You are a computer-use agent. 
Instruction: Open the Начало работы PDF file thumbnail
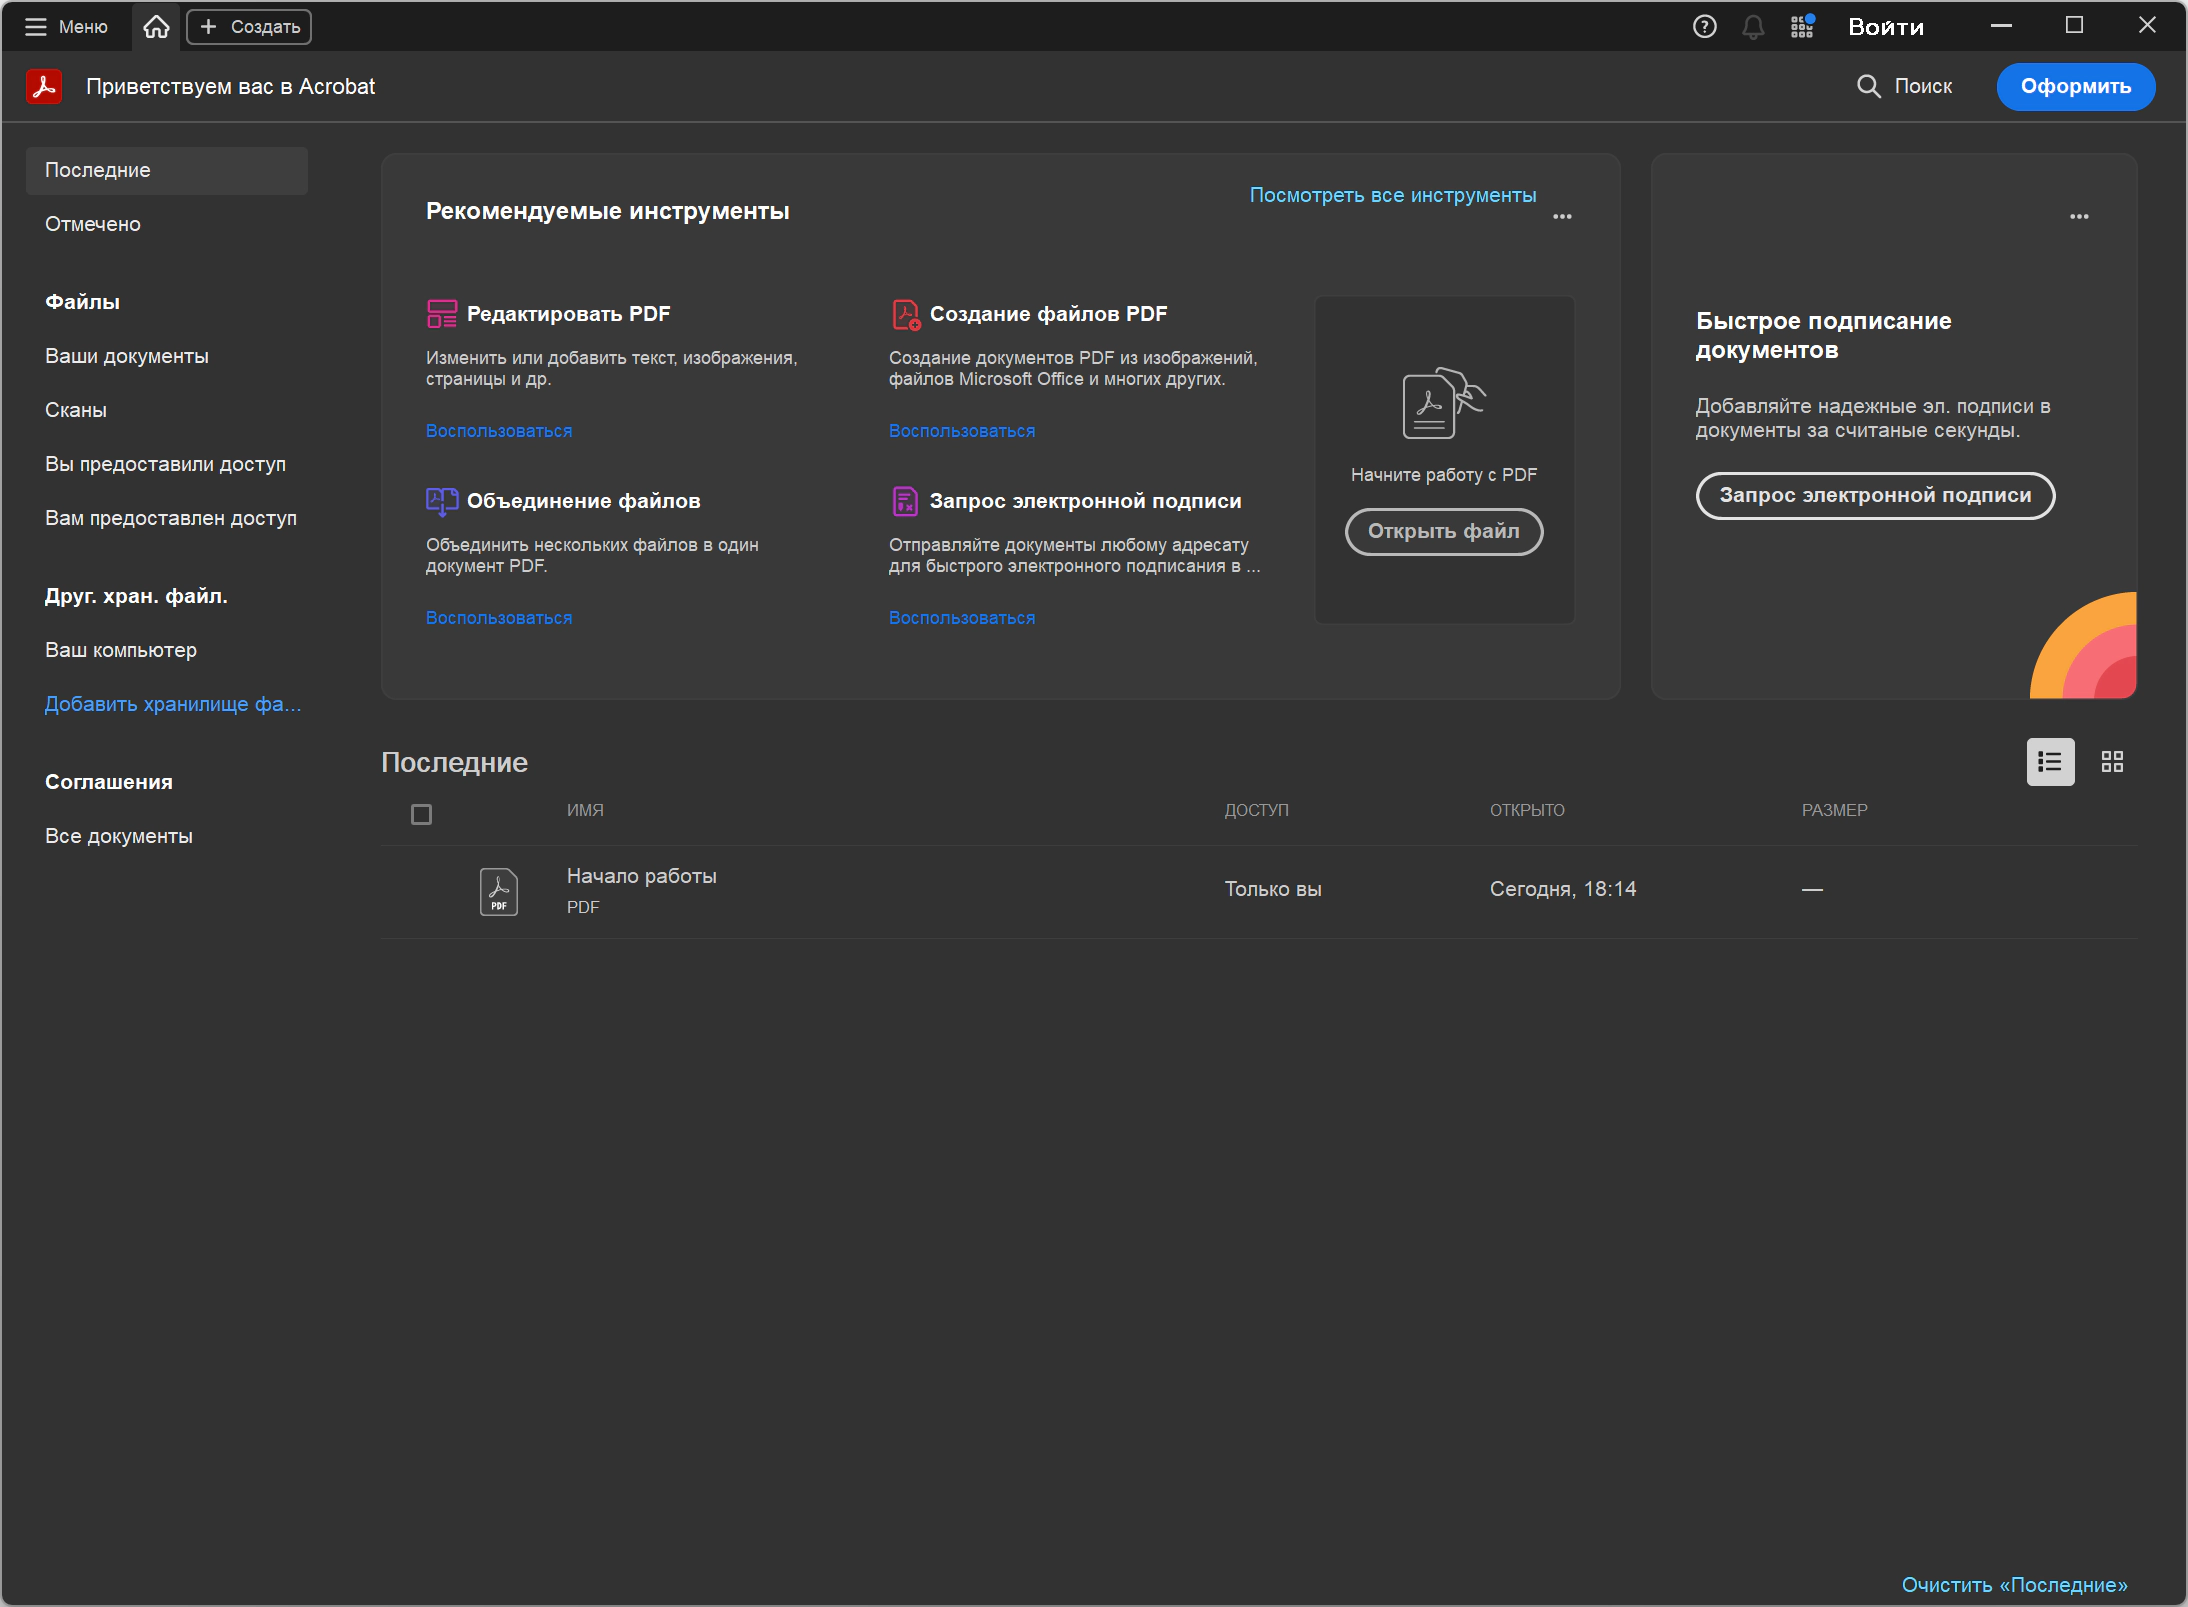click(498, 891)
